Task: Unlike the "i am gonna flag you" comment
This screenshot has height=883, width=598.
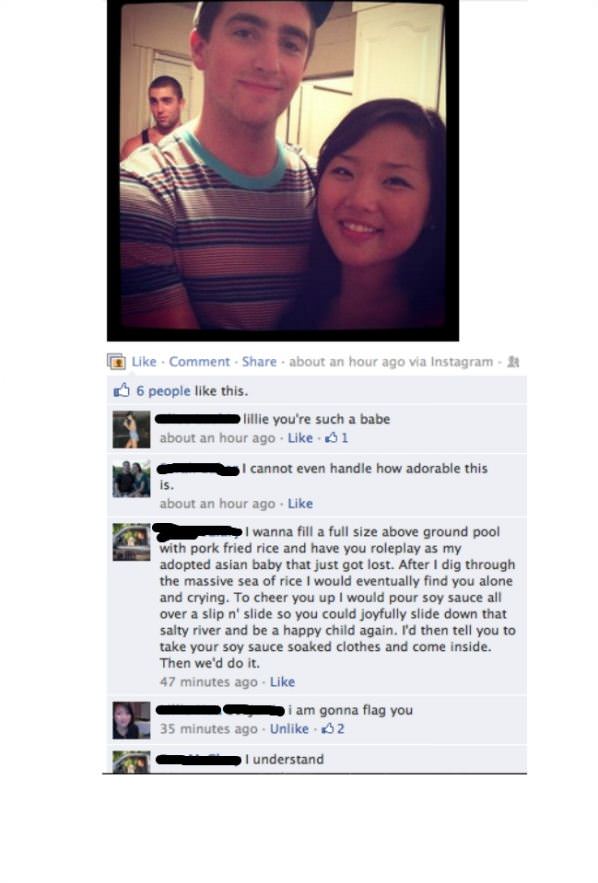Action: pos(289,729)
